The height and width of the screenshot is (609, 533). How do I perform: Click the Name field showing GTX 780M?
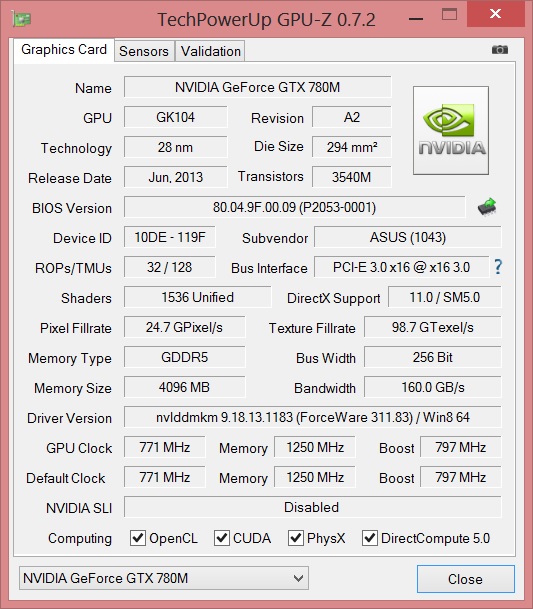tap(258, 87)
